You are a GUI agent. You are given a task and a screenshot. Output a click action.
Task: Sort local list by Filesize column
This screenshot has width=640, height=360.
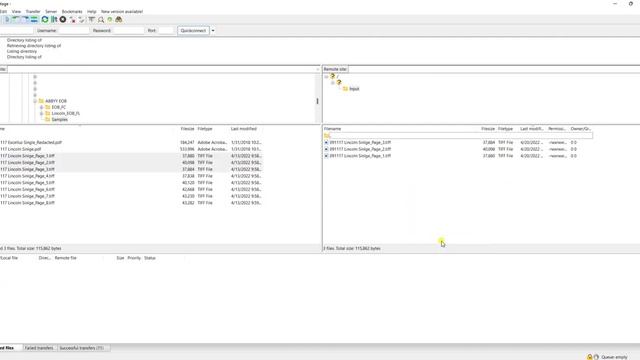point(187,129)
